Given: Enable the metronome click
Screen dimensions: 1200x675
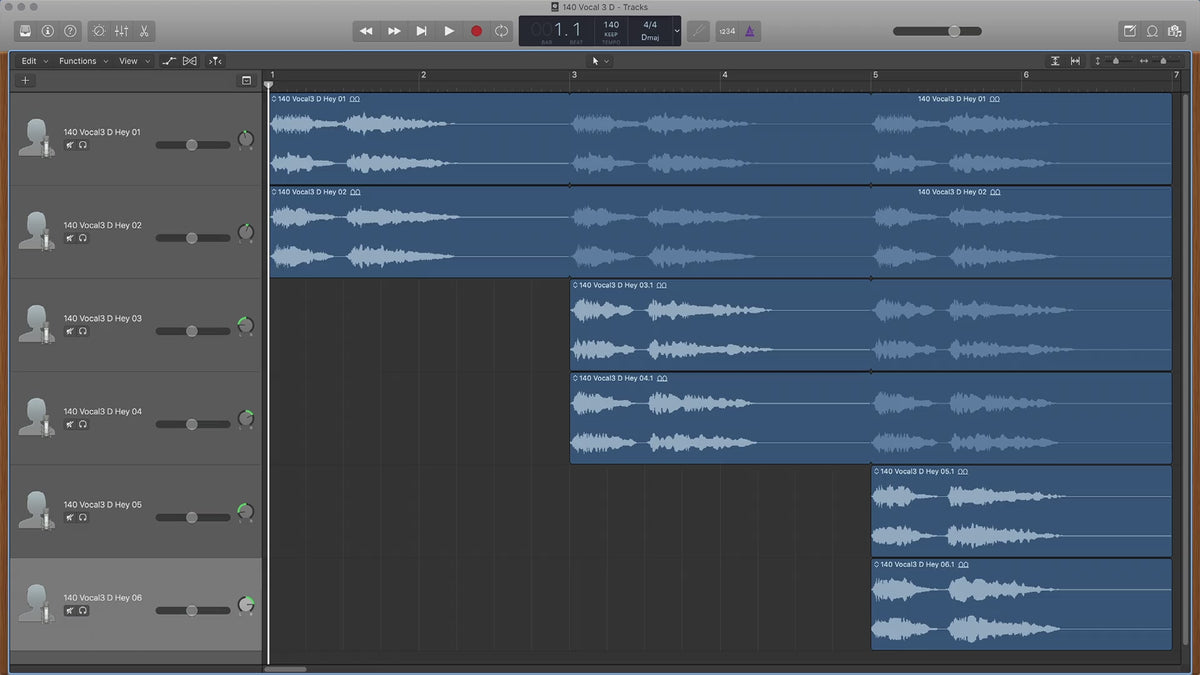Looking at the screenshot, I should click(x=750, y=31).
